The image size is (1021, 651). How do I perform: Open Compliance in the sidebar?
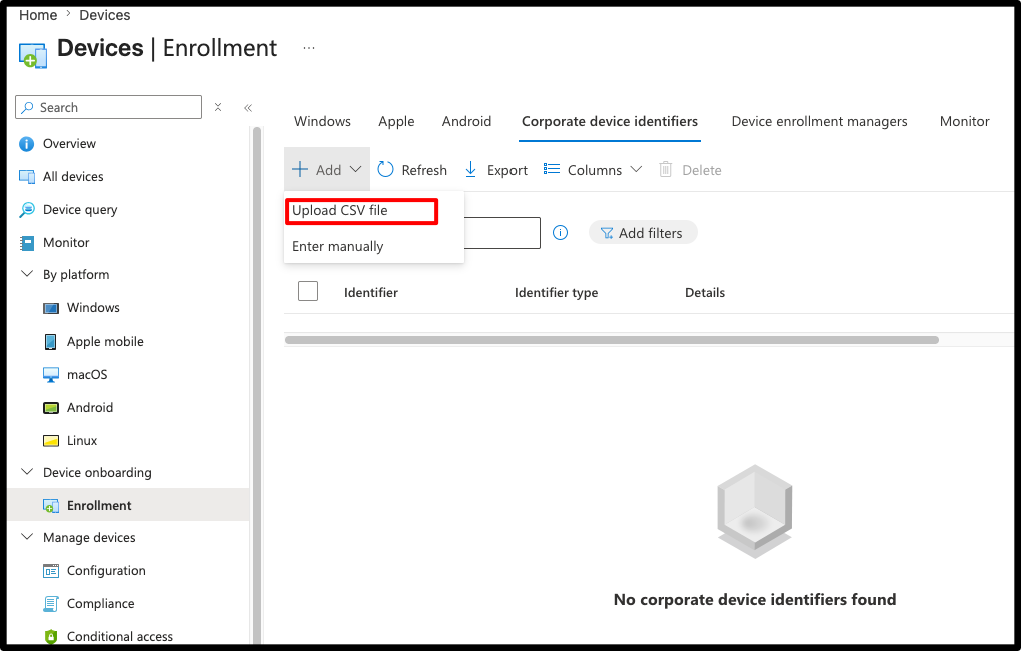pyautogui.click(x=100, y=603)
